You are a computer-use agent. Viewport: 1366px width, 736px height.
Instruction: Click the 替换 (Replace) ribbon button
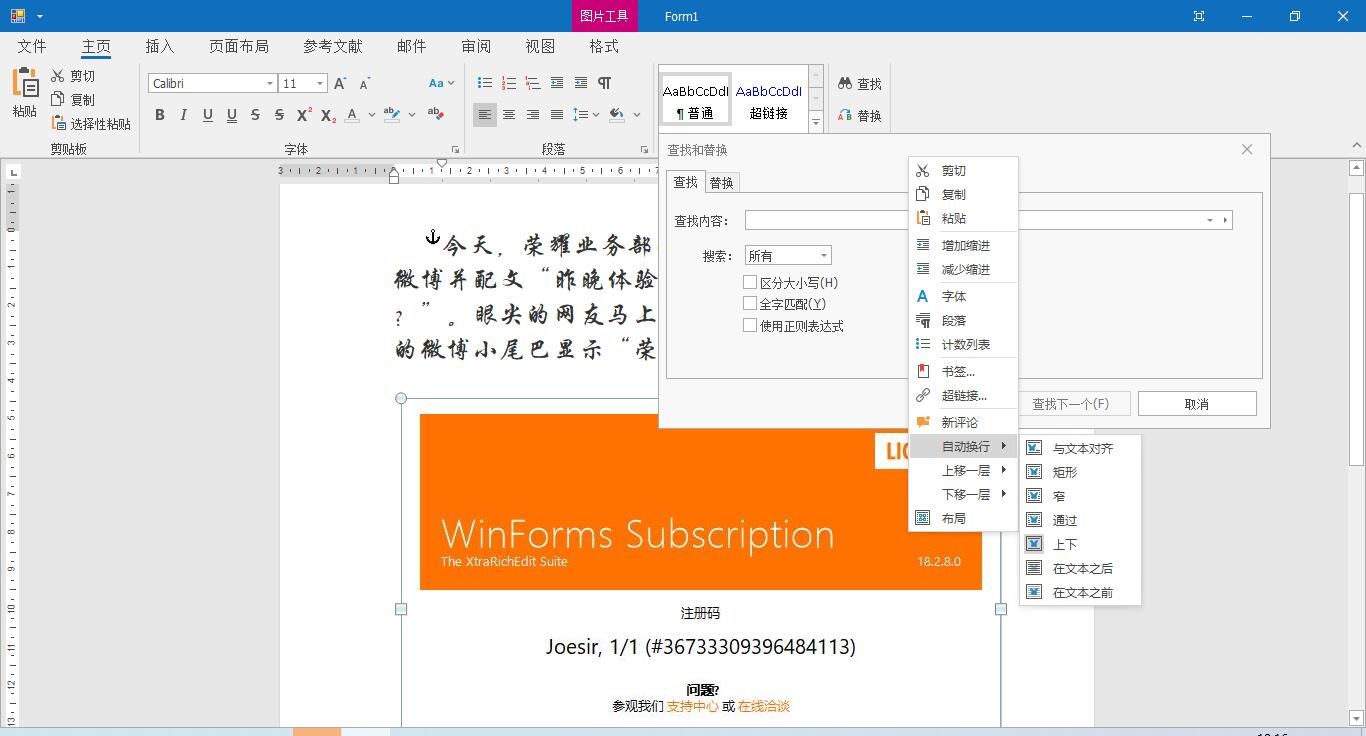(860, 116)
